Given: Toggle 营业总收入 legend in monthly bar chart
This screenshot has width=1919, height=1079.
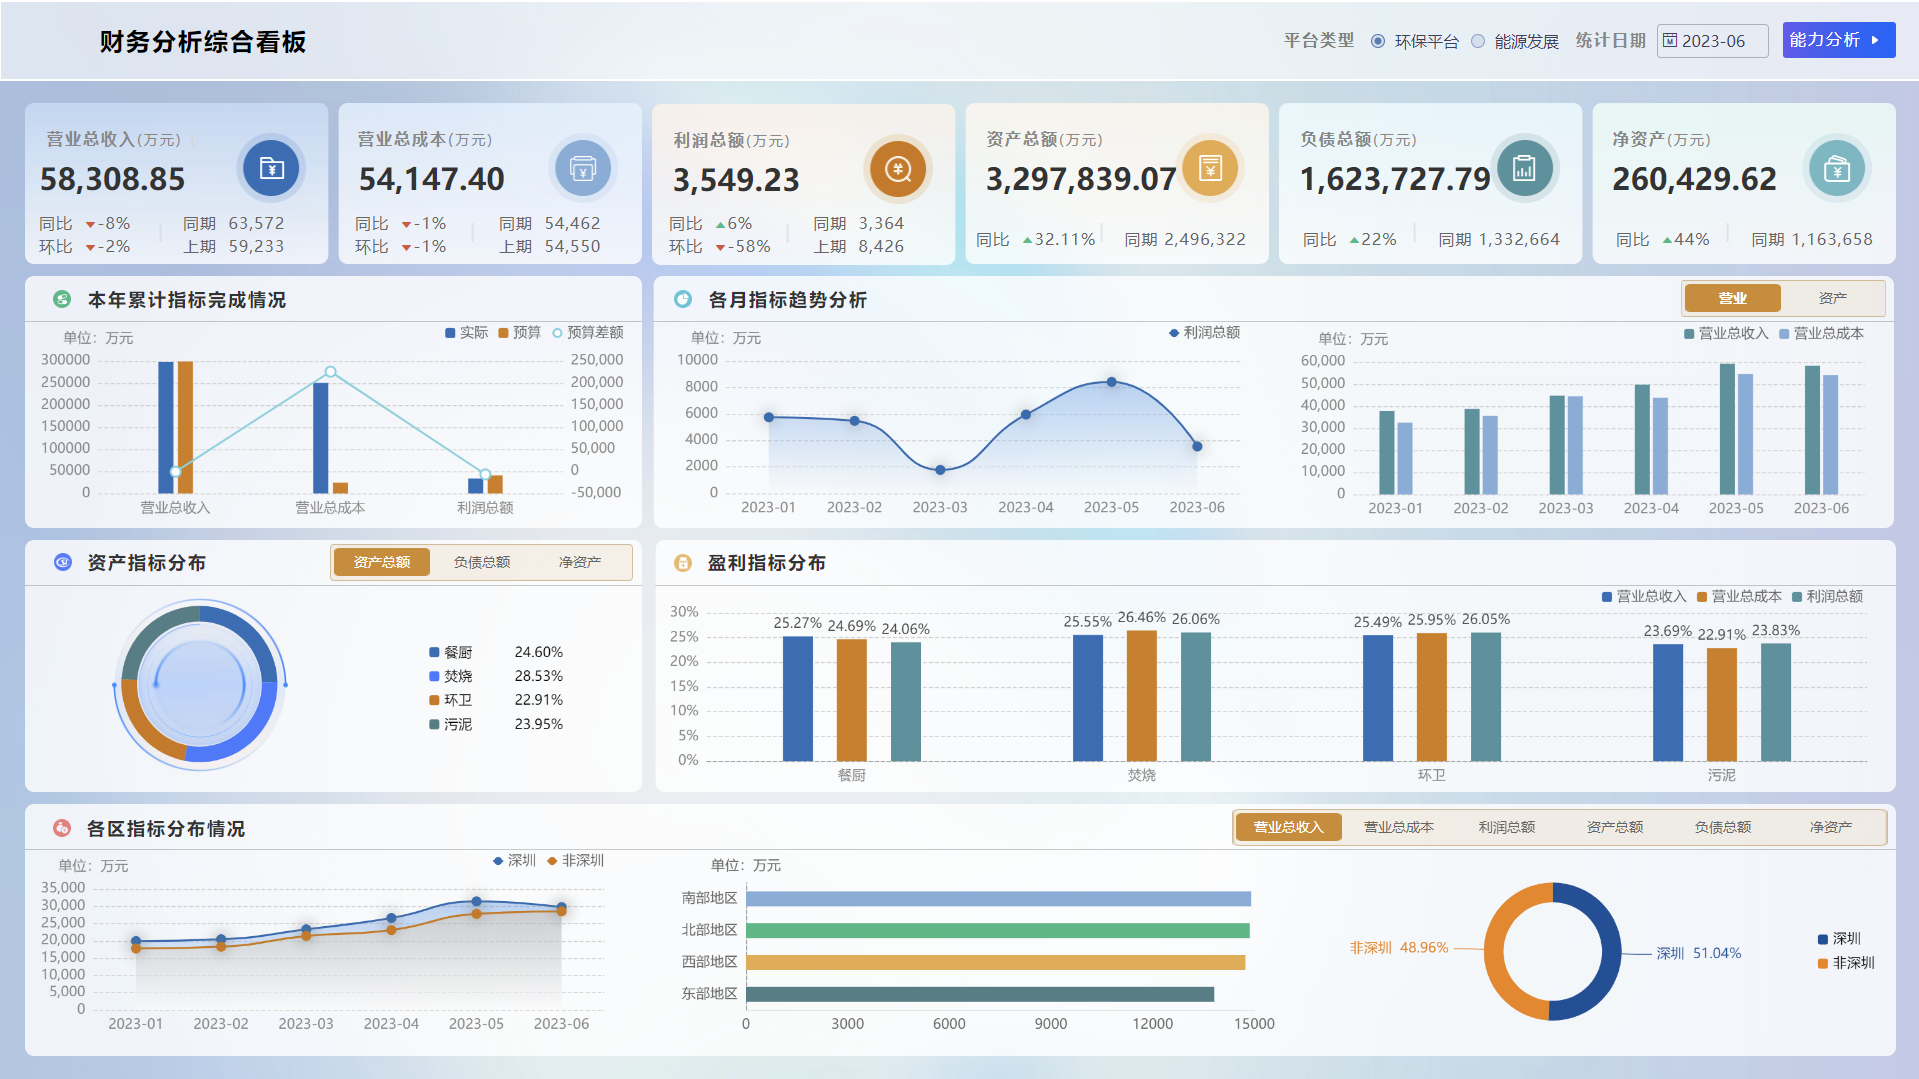Looking at the screenshot, I should click(1726, 333).
